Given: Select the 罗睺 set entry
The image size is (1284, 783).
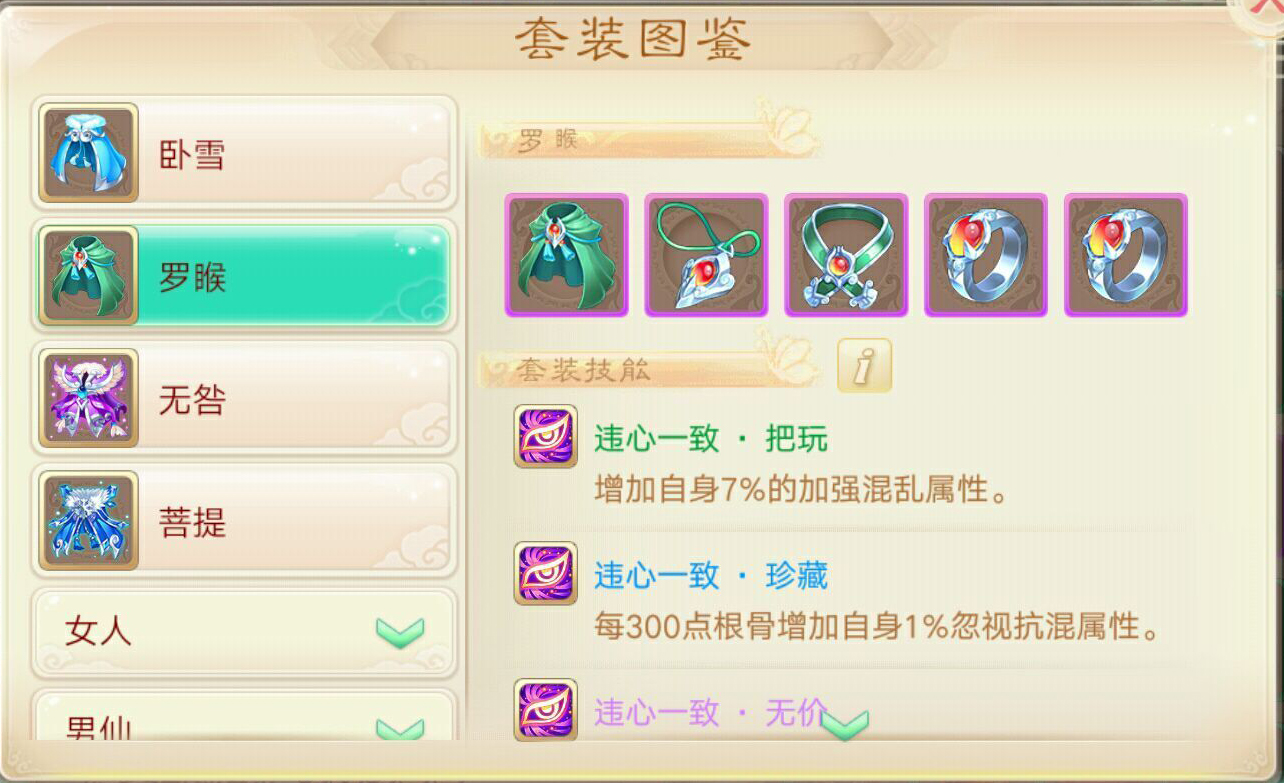Looking at the screenshot, I should (x=244, y=276).
